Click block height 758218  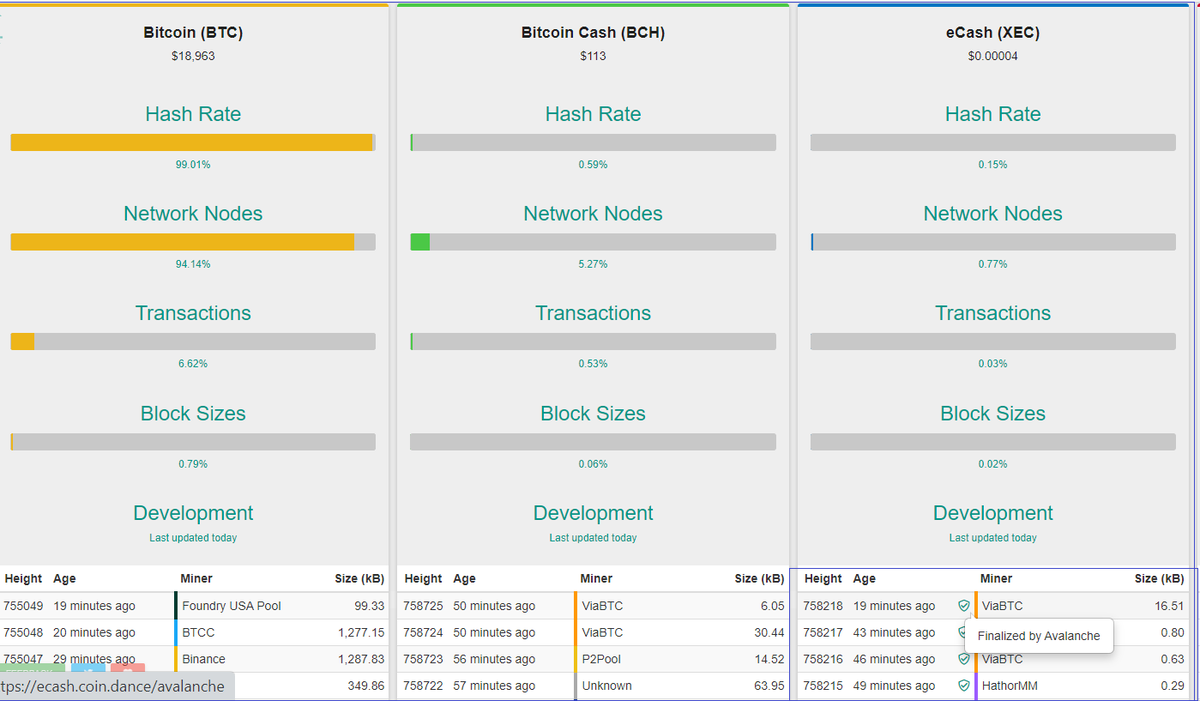point(823,606)
